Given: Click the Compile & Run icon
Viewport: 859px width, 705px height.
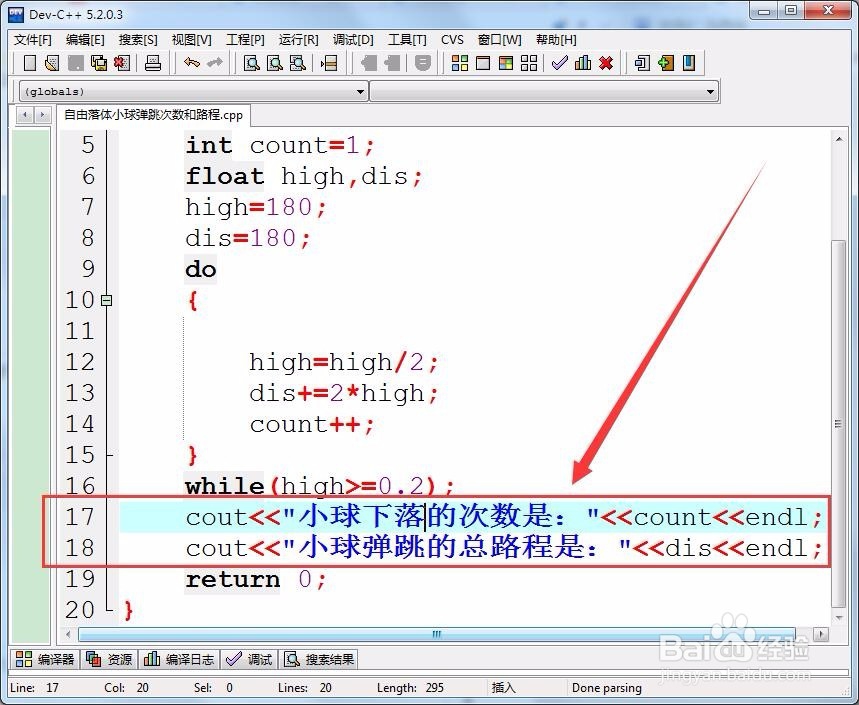Looking at the screenshot, I should point(506,63).
